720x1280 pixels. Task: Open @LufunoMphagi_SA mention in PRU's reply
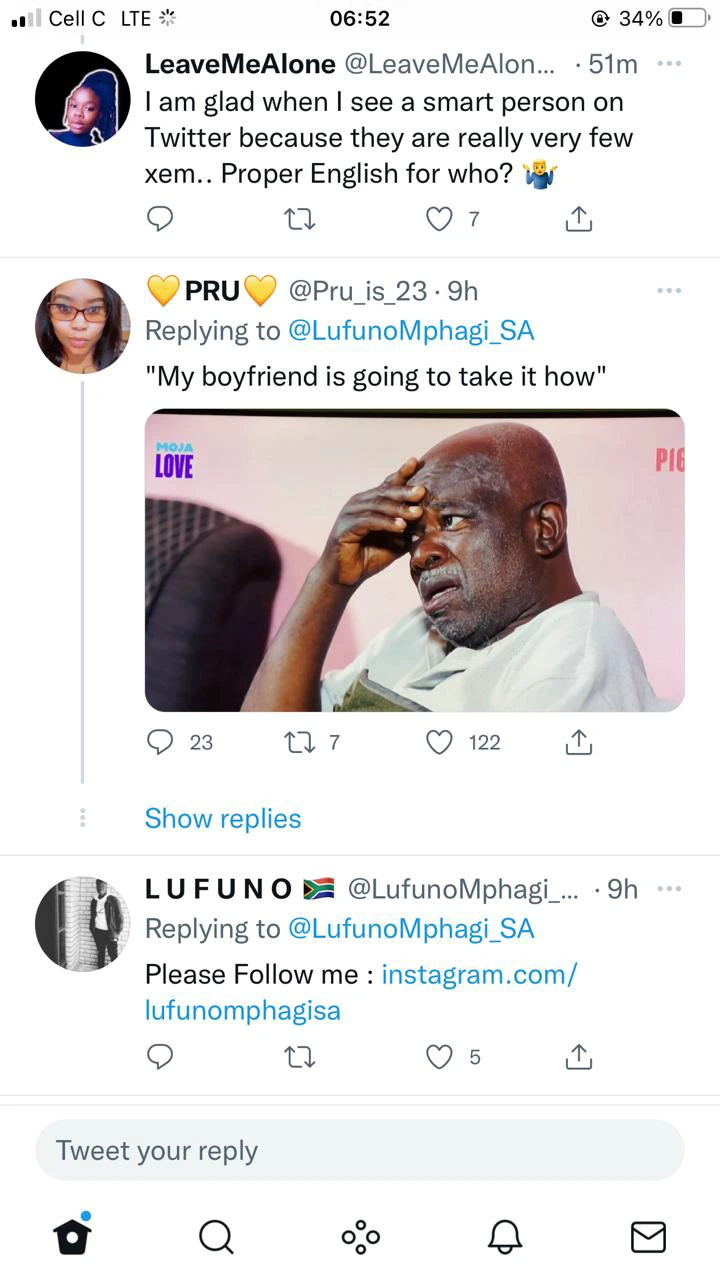pyautogui.click(x=411, y=331)
